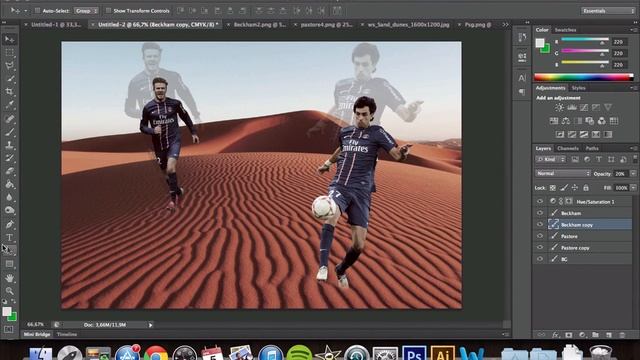The image size is (640, 360).
Task: Click the color spectrum ramp bar
Action: tap(584, 77)
